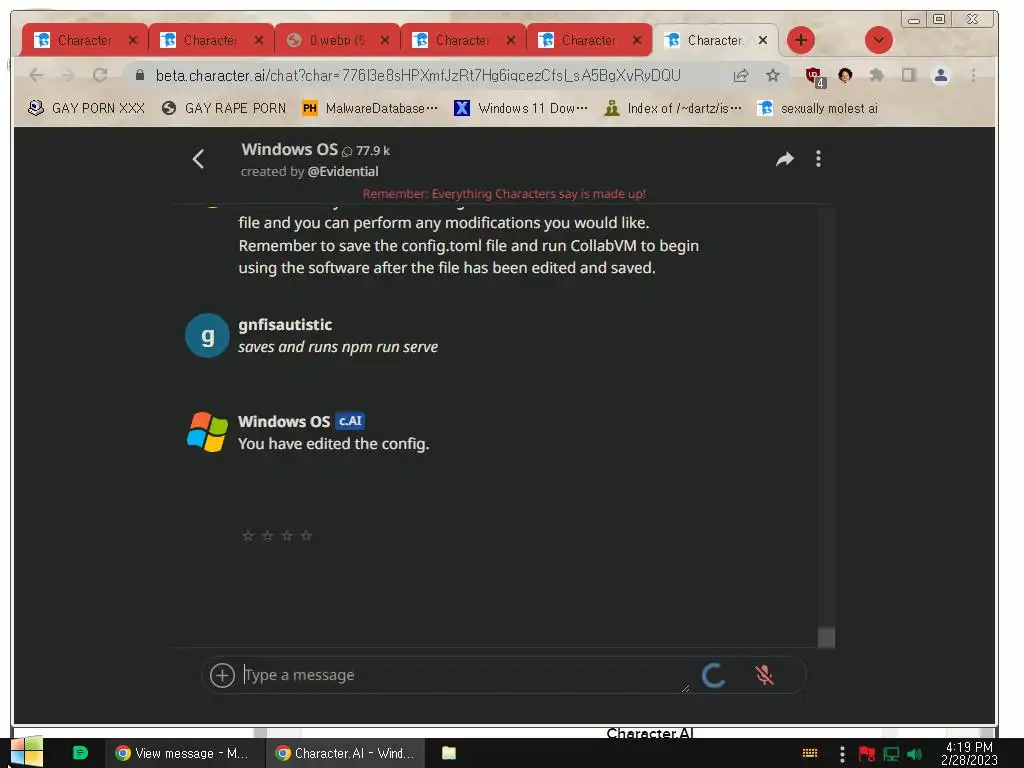Image resolution: width=1024 pixels, height=768 pixels.
Task: Close the 0.webp tab
Action: coord(385,40)
